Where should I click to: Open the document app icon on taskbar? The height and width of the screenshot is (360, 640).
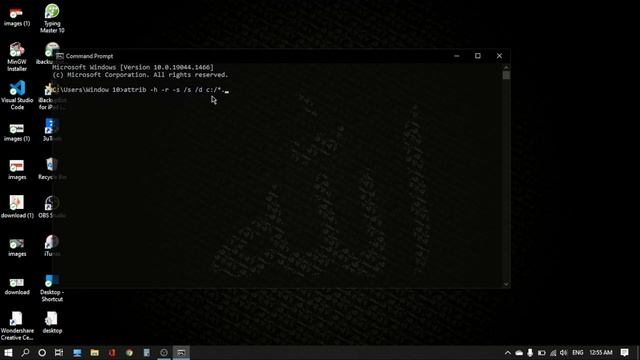coord(147,353)
